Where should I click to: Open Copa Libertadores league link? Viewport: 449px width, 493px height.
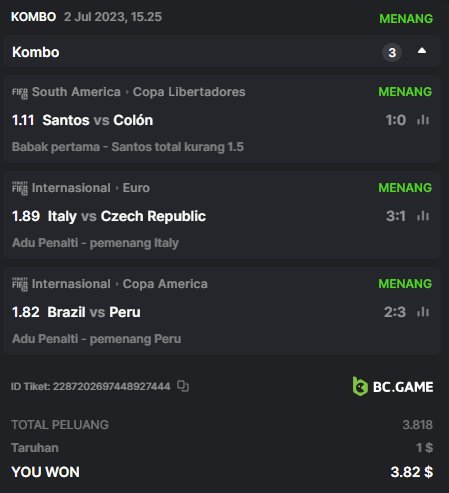189,92
